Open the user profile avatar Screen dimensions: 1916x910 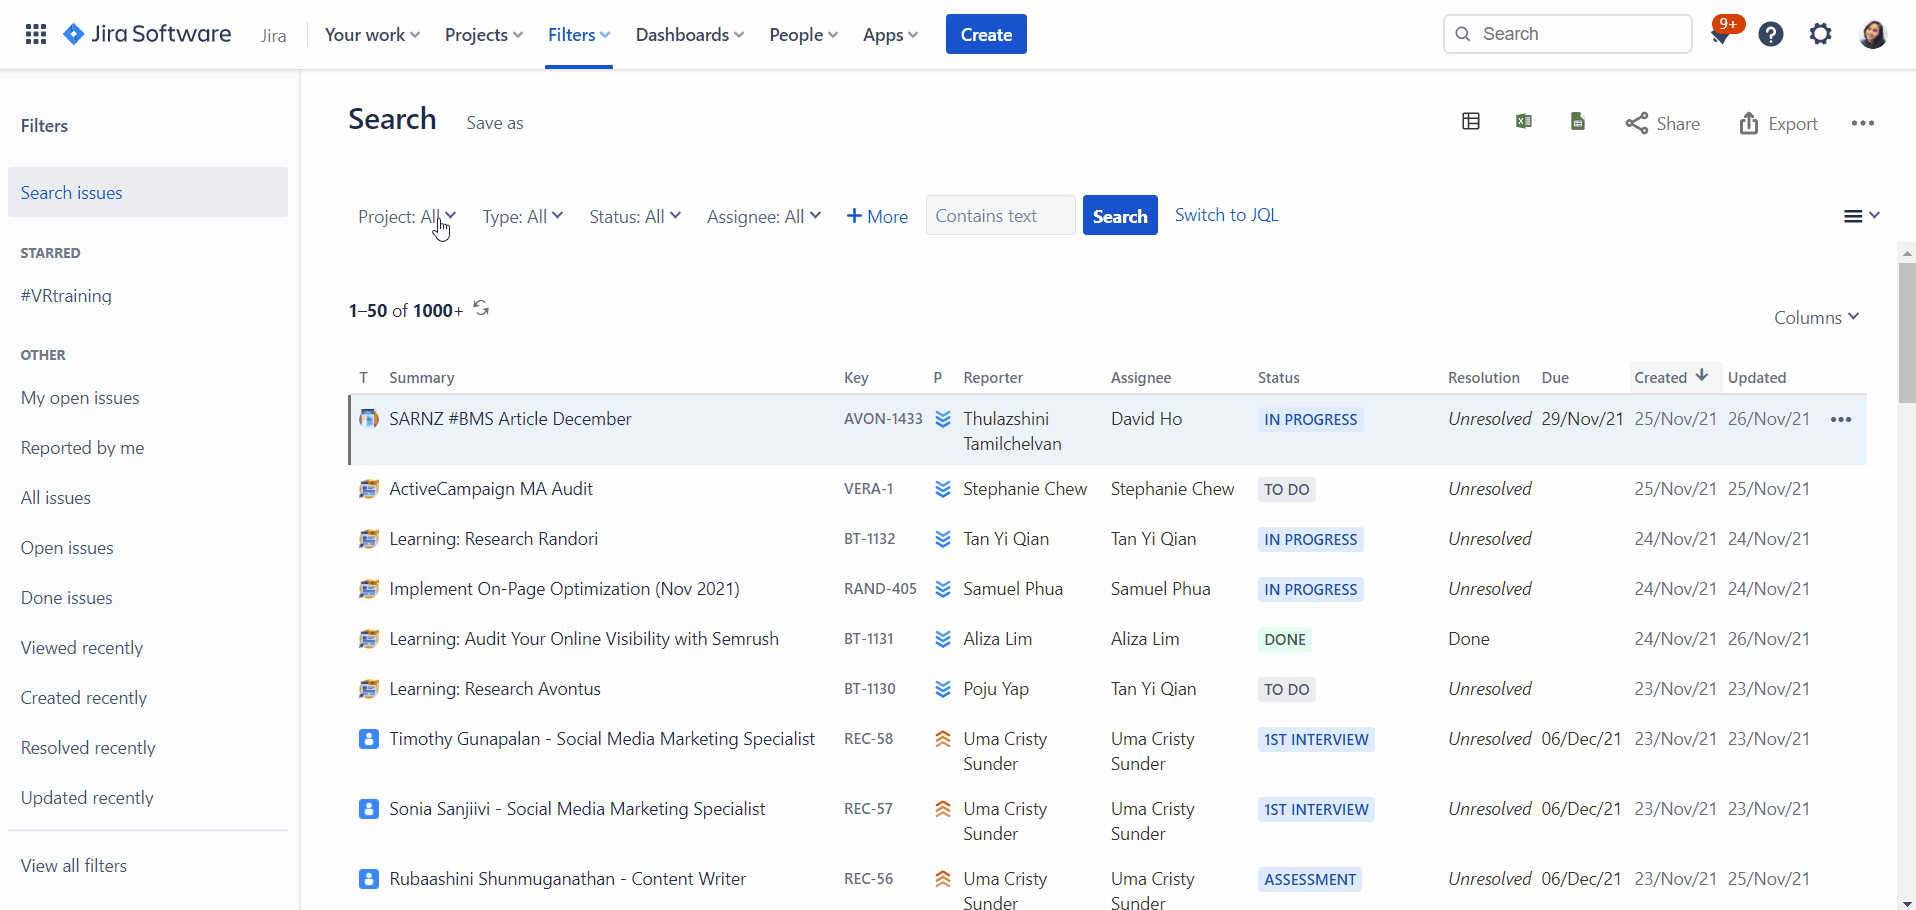pyautogui.click(x=1873, y=34)
